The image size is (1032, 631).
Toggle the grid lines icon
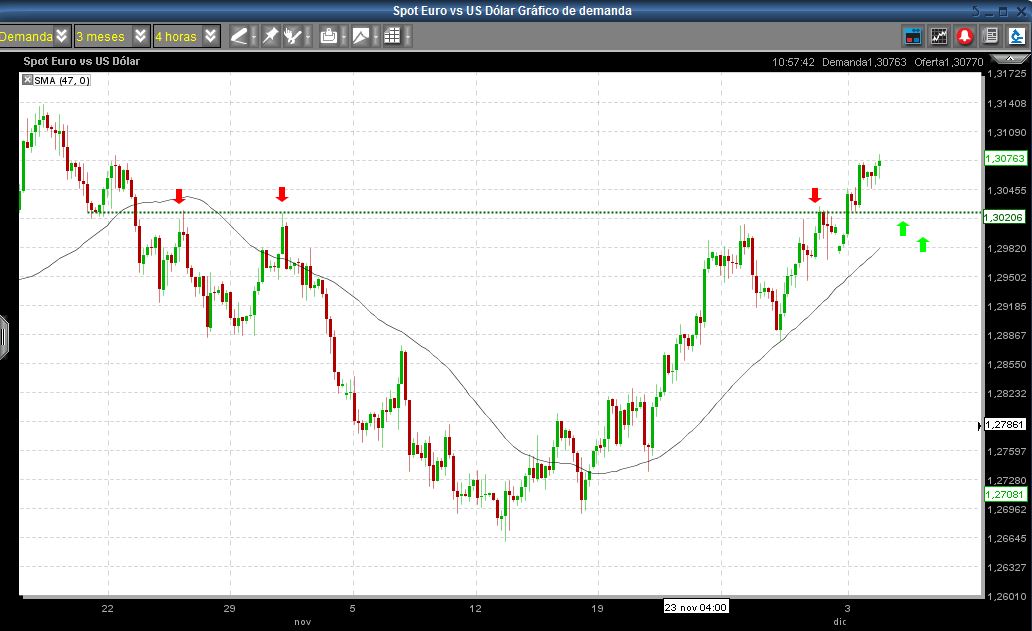coord(392,36)
